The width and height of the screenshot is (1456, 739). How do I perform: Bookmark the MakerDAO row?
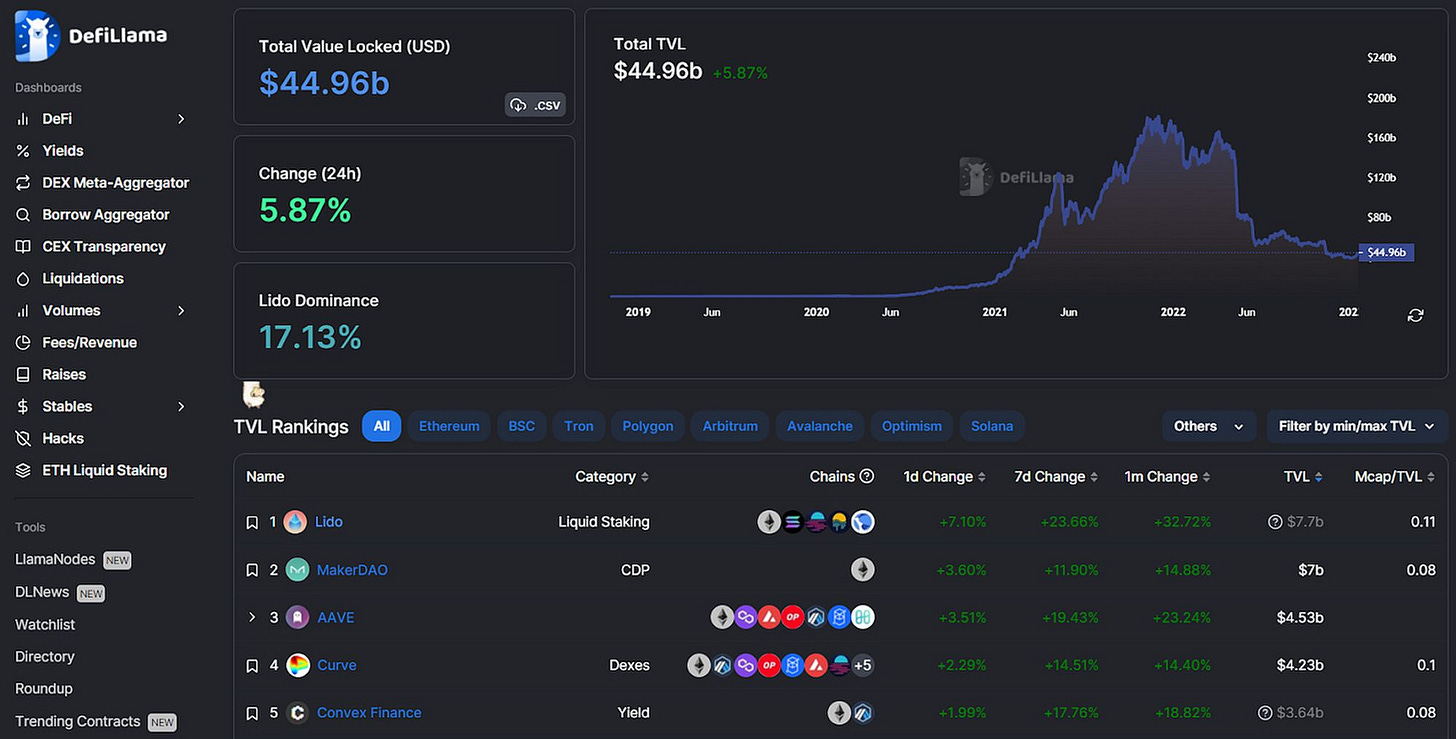[x=252, y=570]
